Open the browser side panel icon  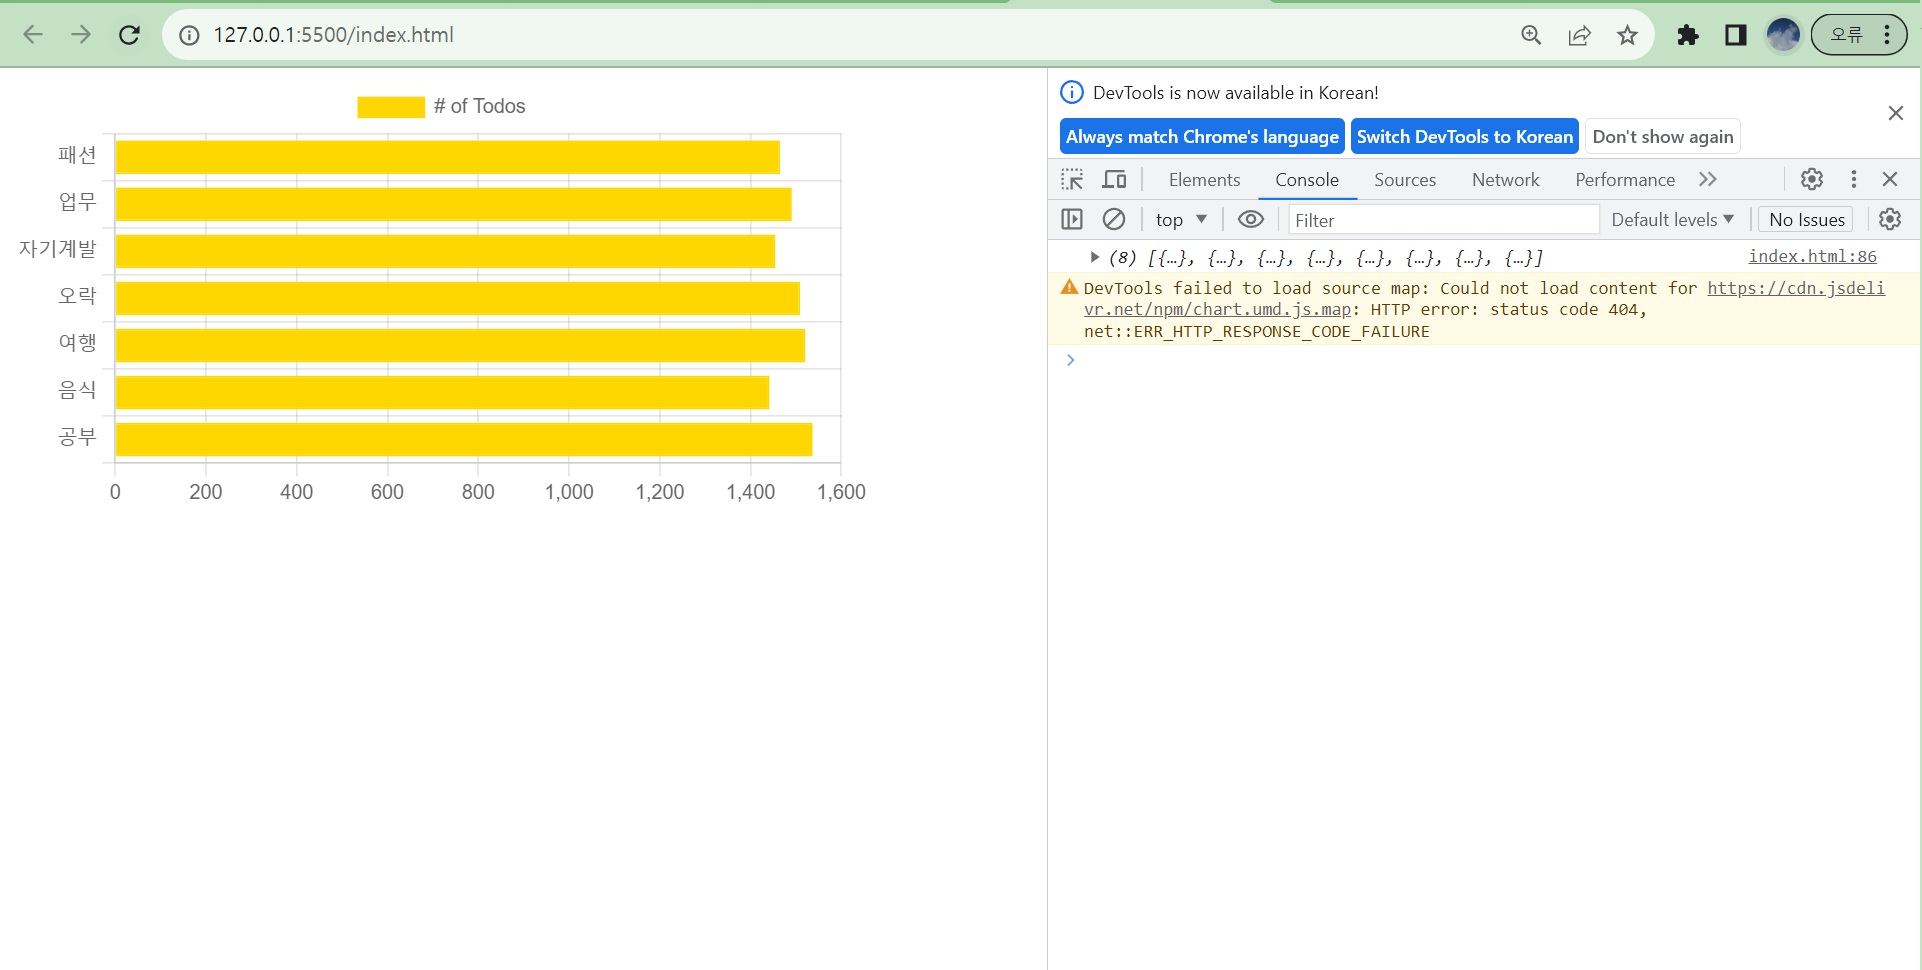1736,35
